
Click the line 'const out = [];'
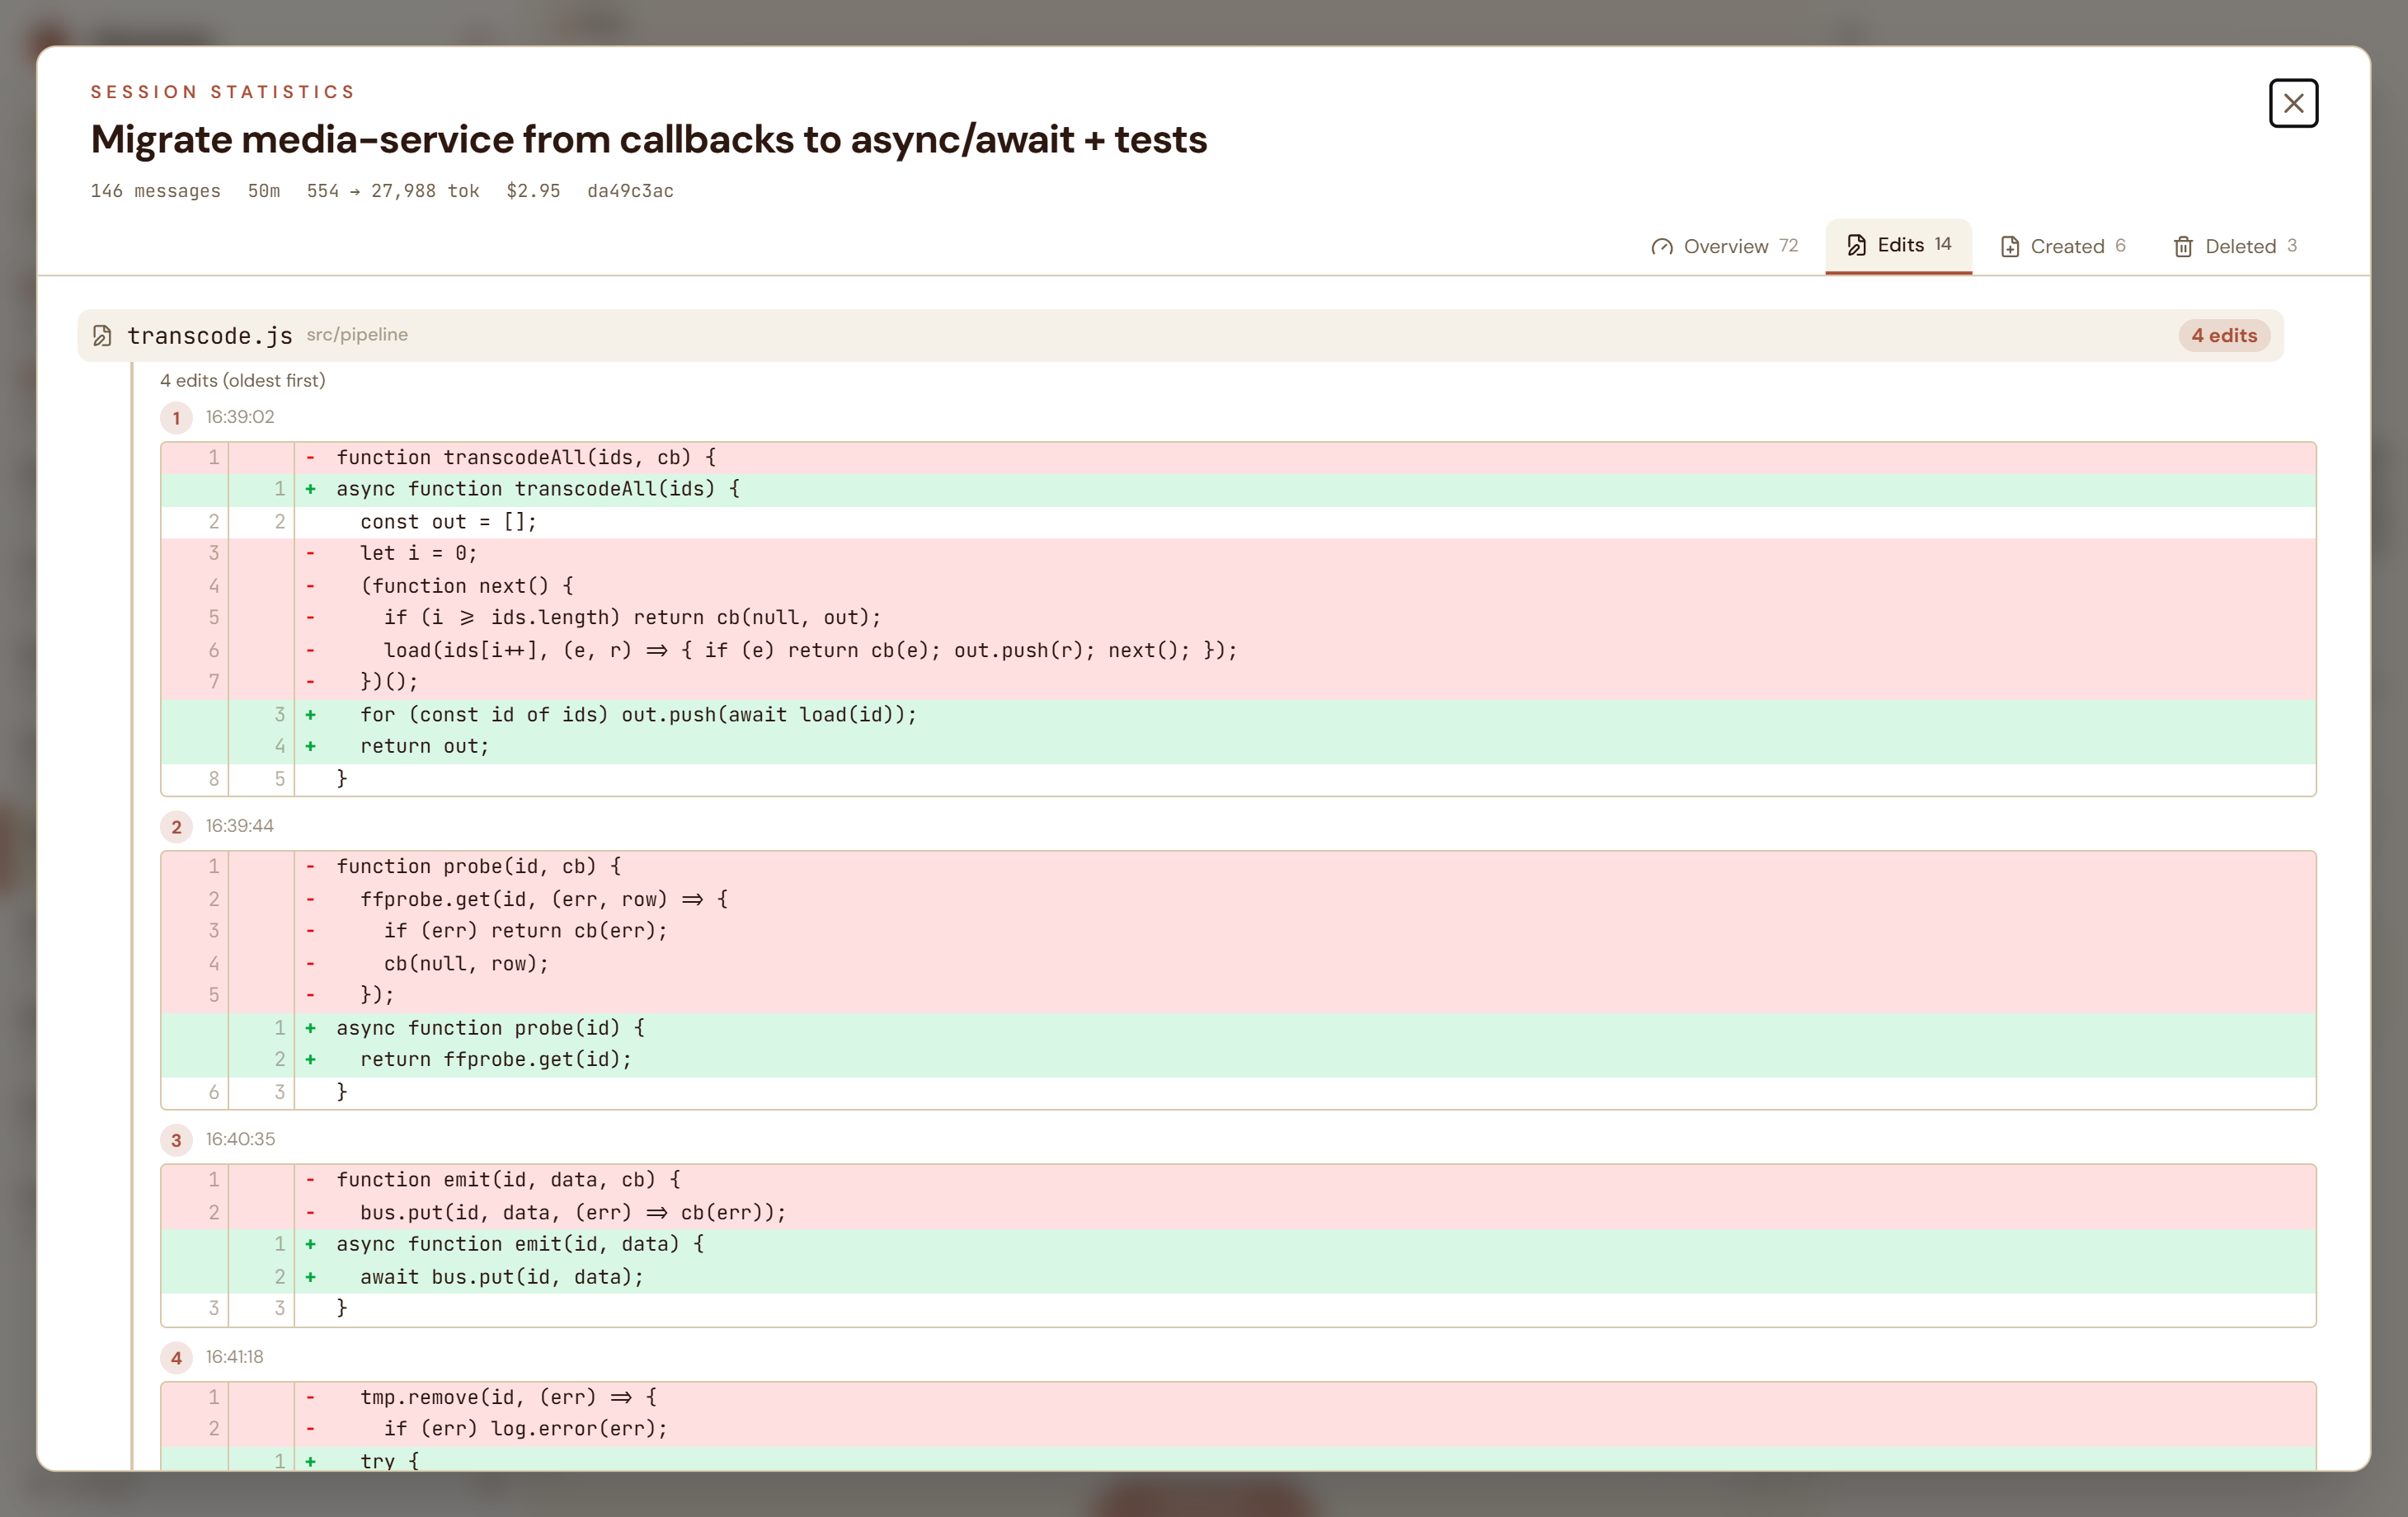coord(1238,522)
